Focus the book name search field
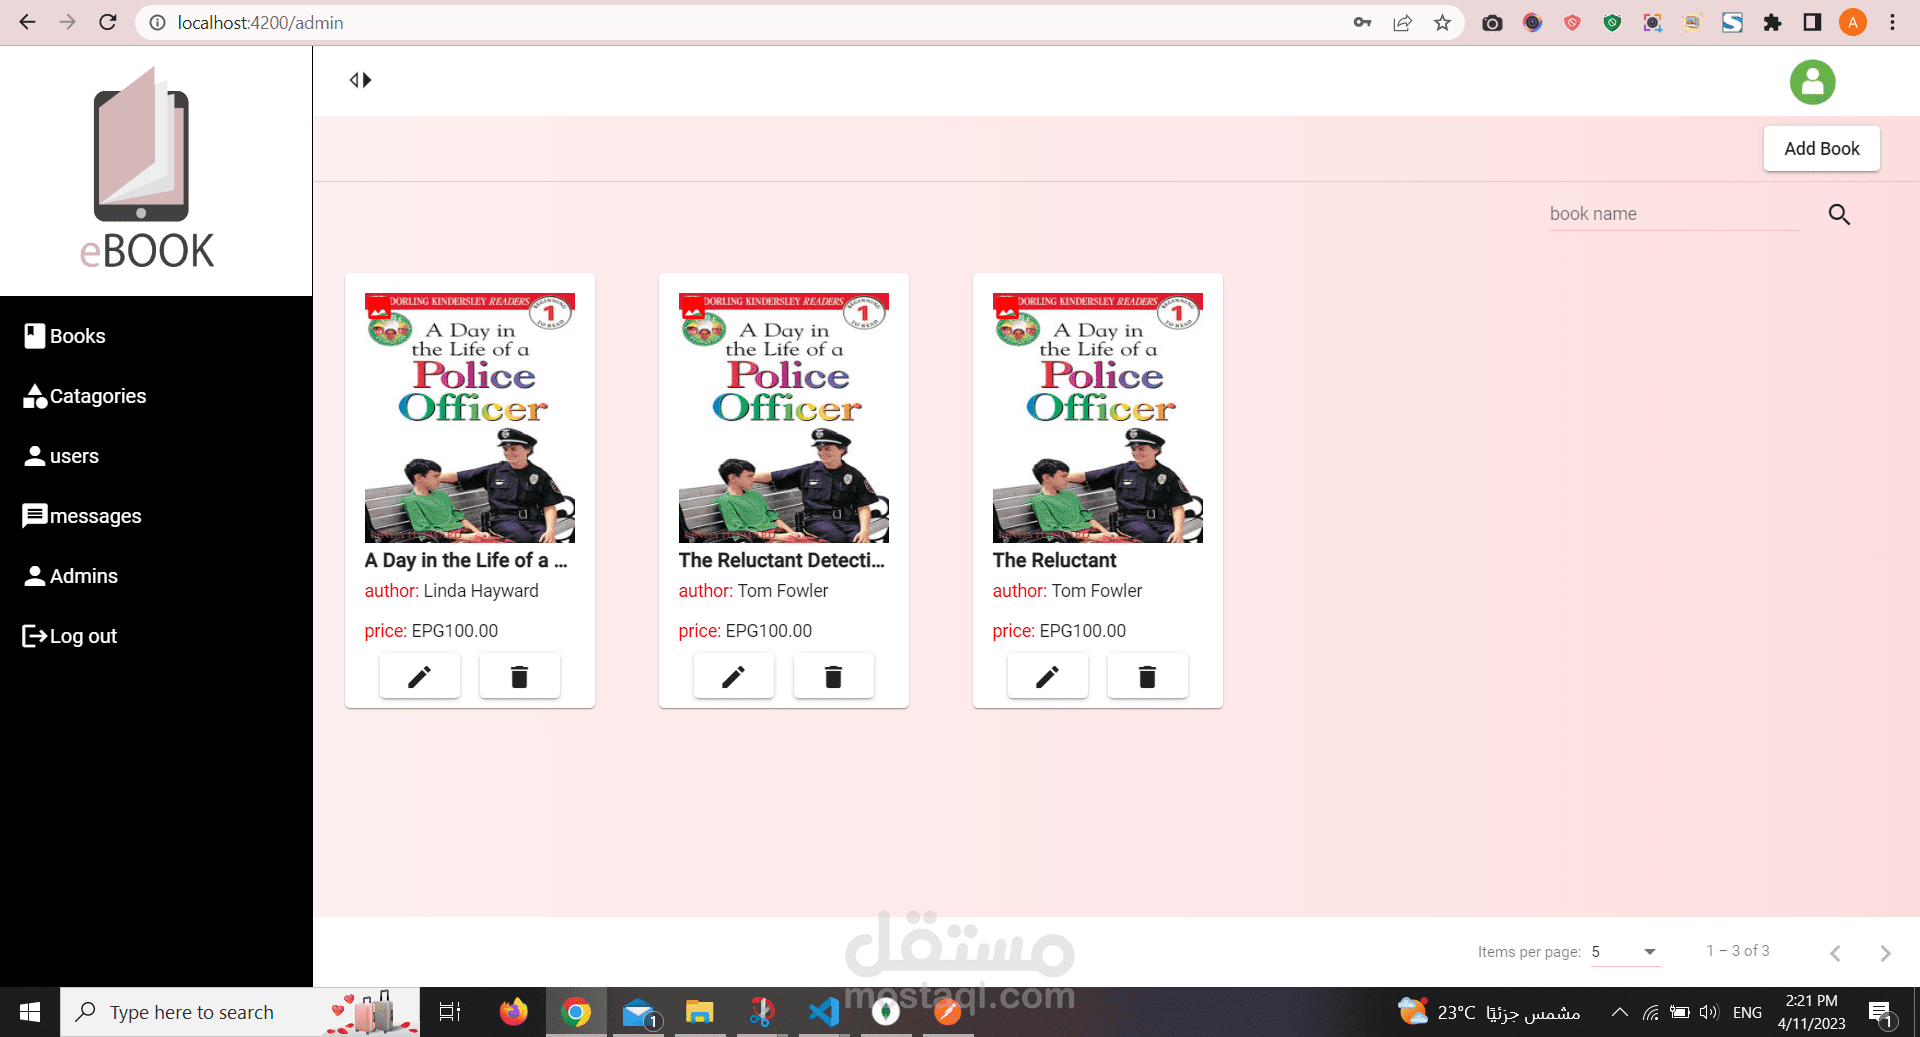Screen dimensions: 1920x1037 (x=1674, y=214)
